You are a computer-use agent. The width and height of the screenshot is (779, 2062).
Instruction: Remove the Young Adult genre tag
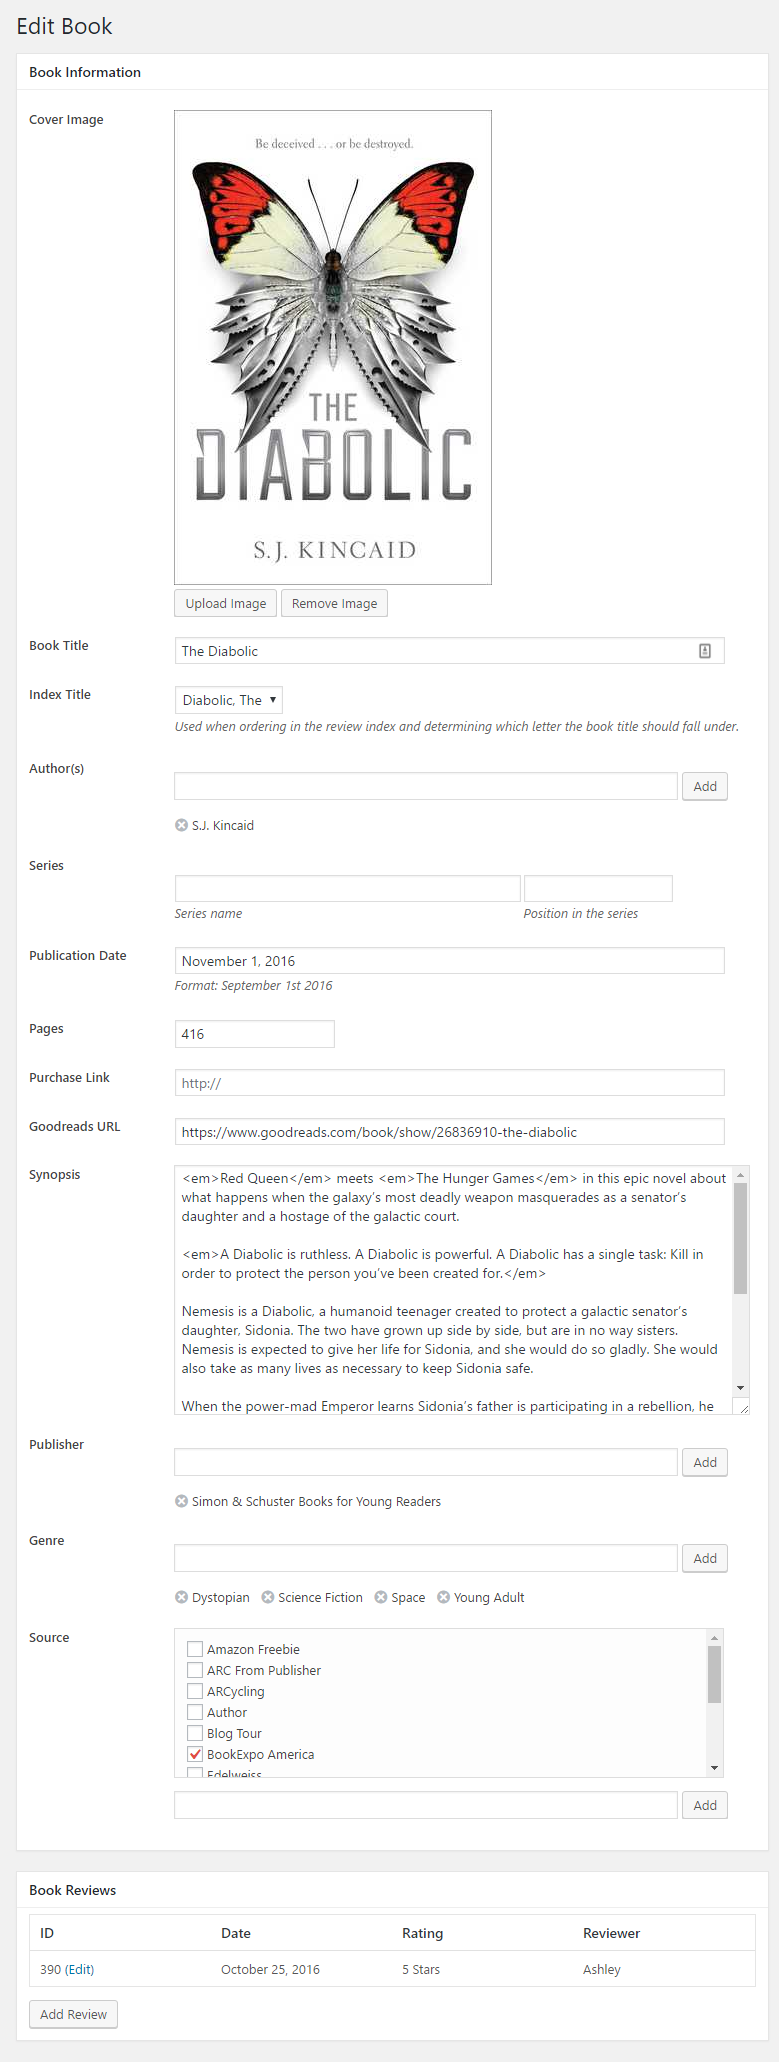[443, 1597]
